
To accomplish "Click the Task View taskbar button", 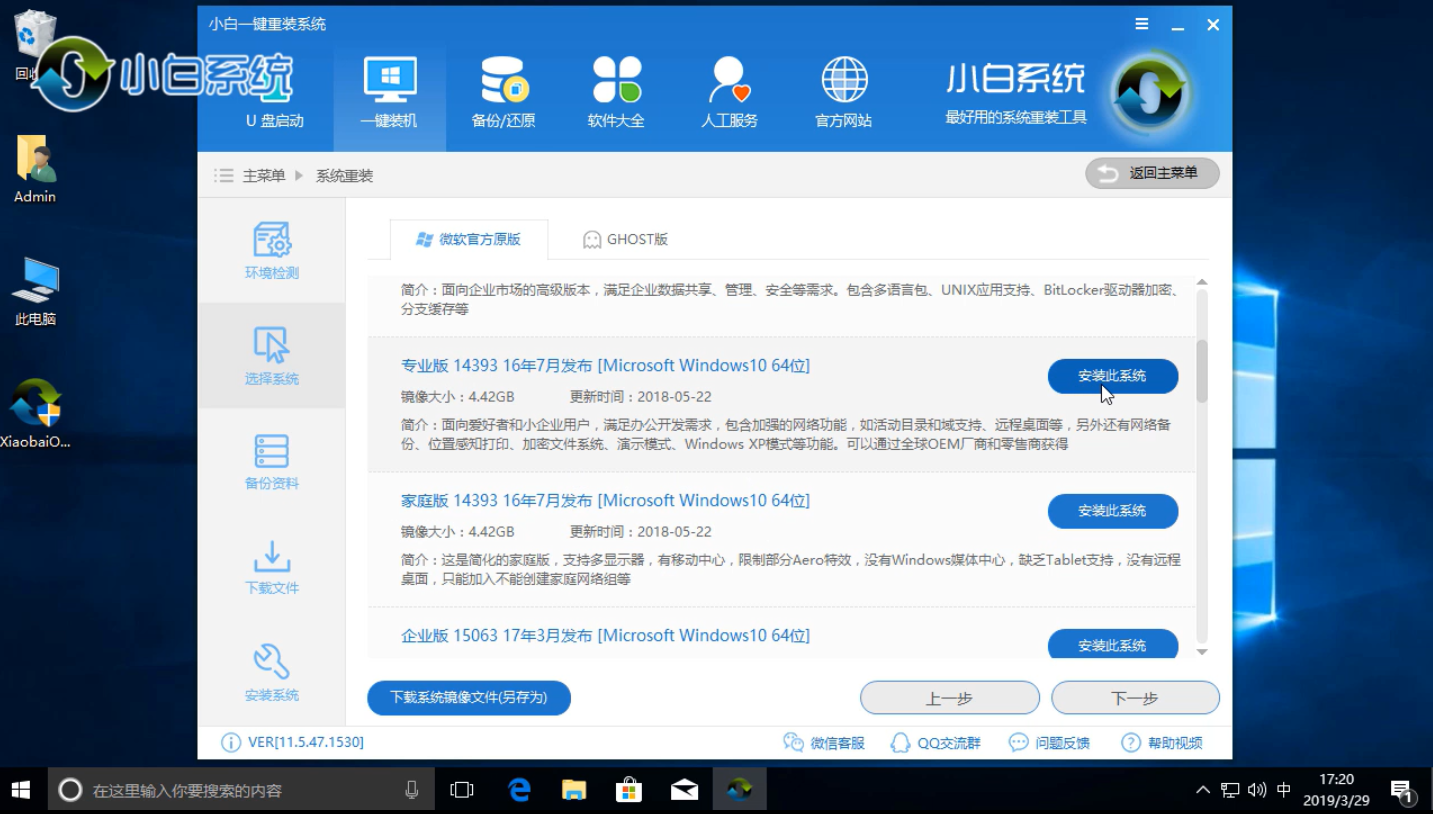I will pyautogui.click(x=462, y=790).
